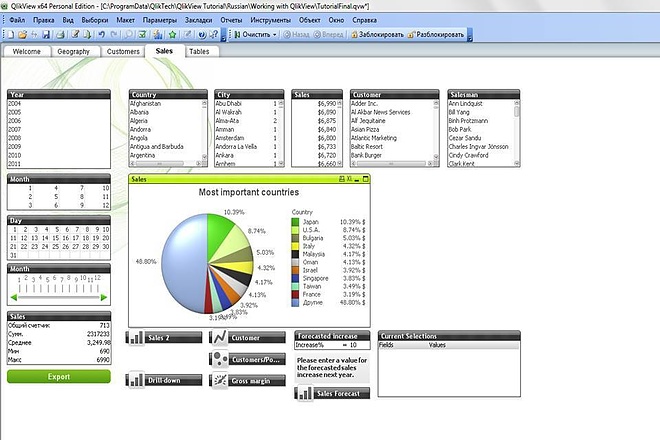Click the Очистить clear selections button
This screenshot has width=660, height=440.
(x=253, y=35)
